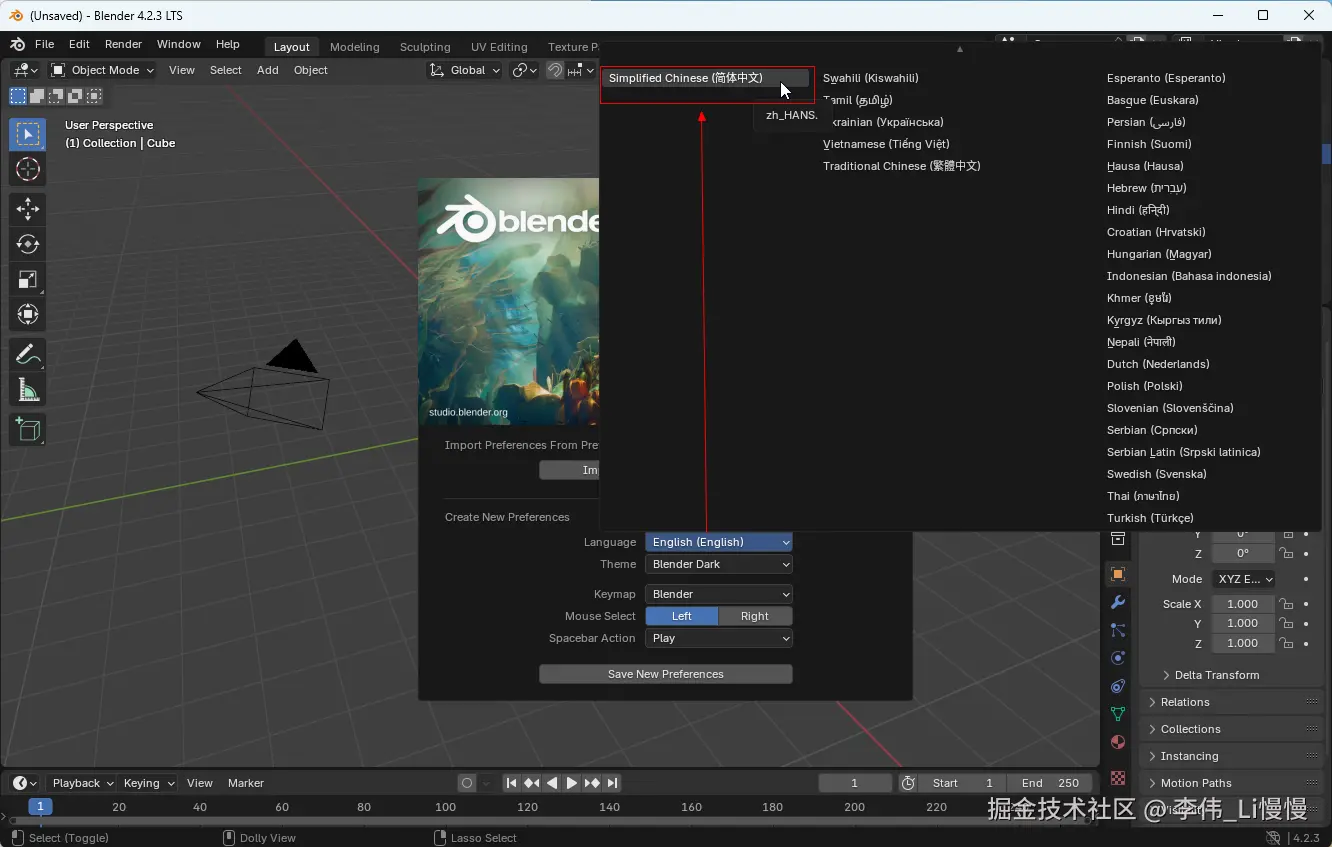Choose the Set New Selection mode icon
Image resolution: width=1332 pixels, height=847 pixels.
coord(18,96)
